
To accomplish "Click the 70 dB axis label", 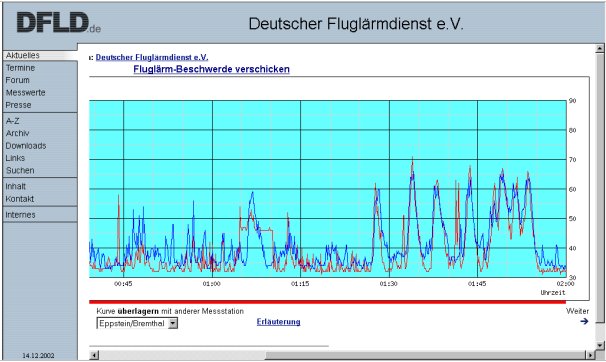I will (572, 160).
